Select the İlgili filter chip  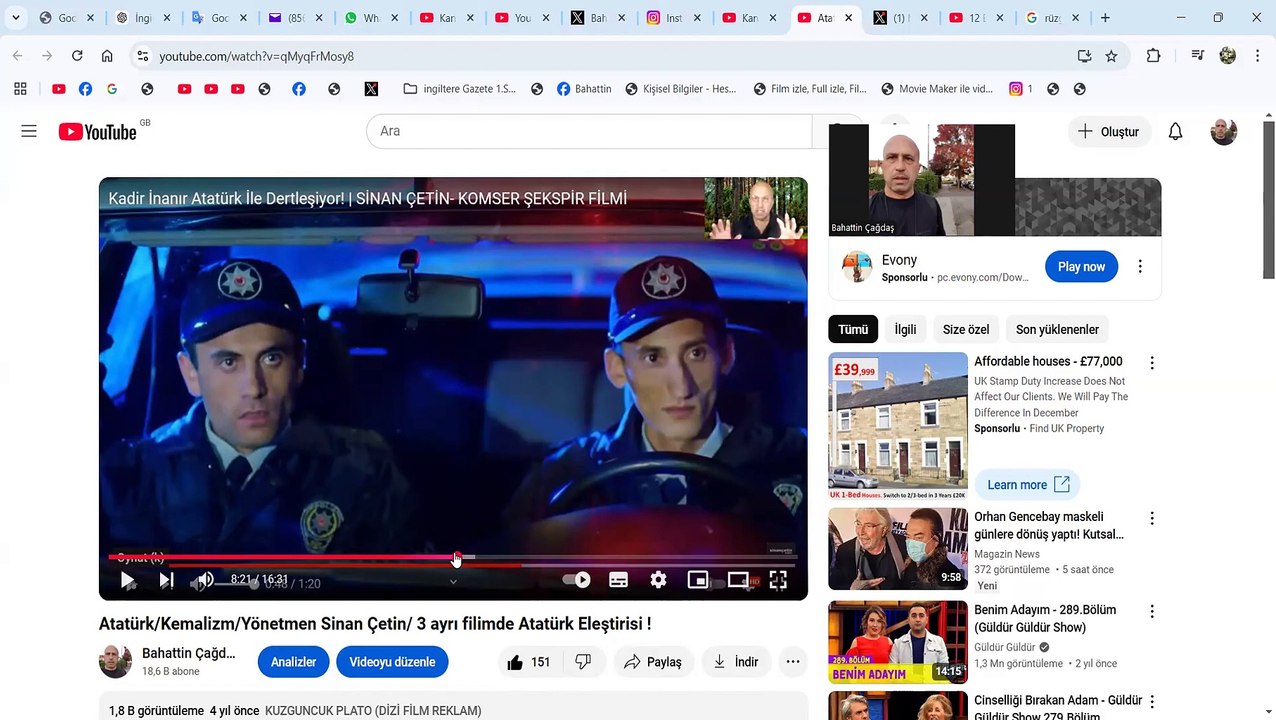905,329
